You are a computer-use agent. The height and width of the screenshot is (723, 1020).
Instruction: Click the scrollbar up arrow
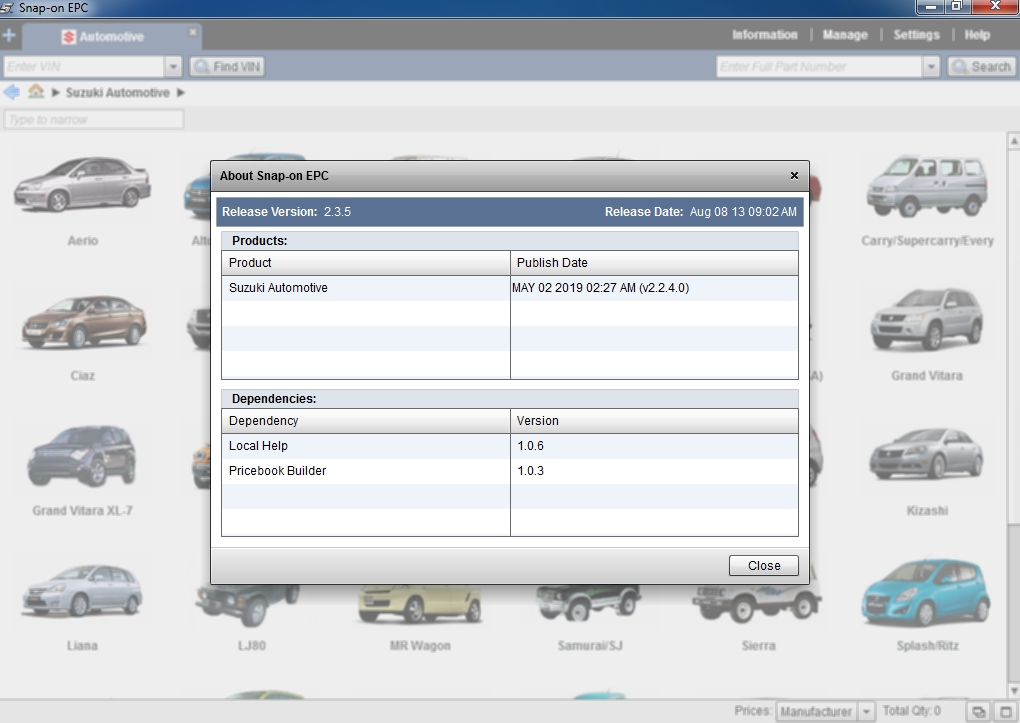click(x=1013, y=141)
